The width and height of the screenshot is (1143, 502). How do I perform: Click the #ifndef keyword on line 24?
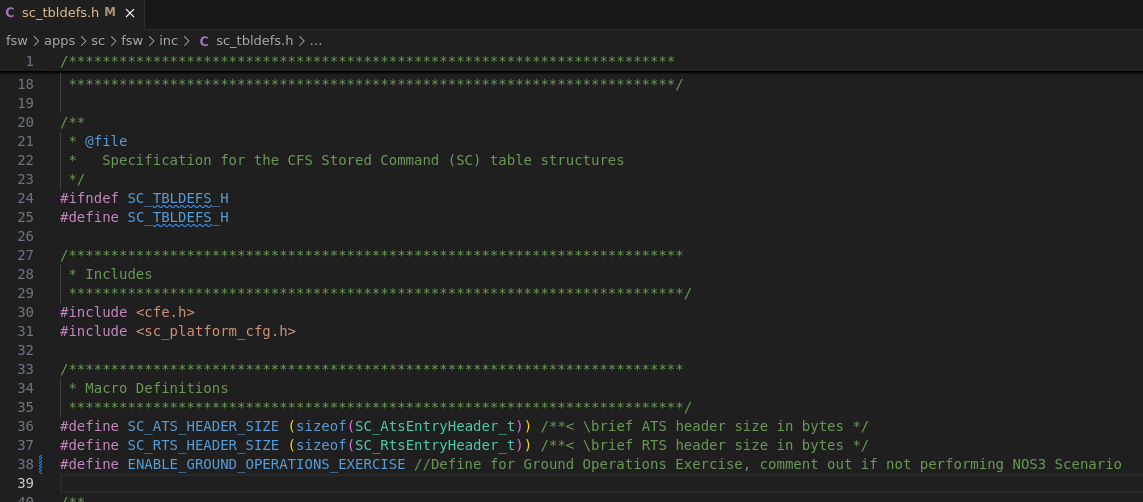(89, 198)
